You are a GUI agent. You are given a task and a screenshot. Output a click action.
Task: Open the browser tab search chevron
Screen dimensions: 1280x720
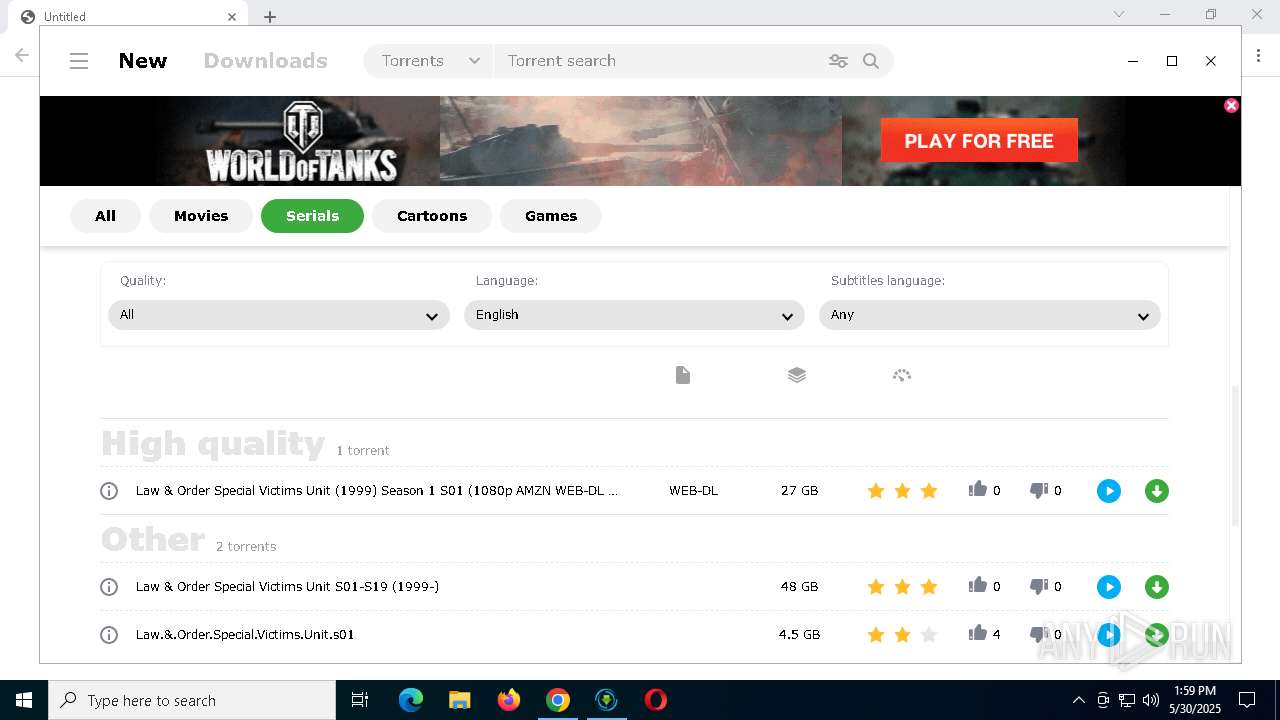(1119, 14)
